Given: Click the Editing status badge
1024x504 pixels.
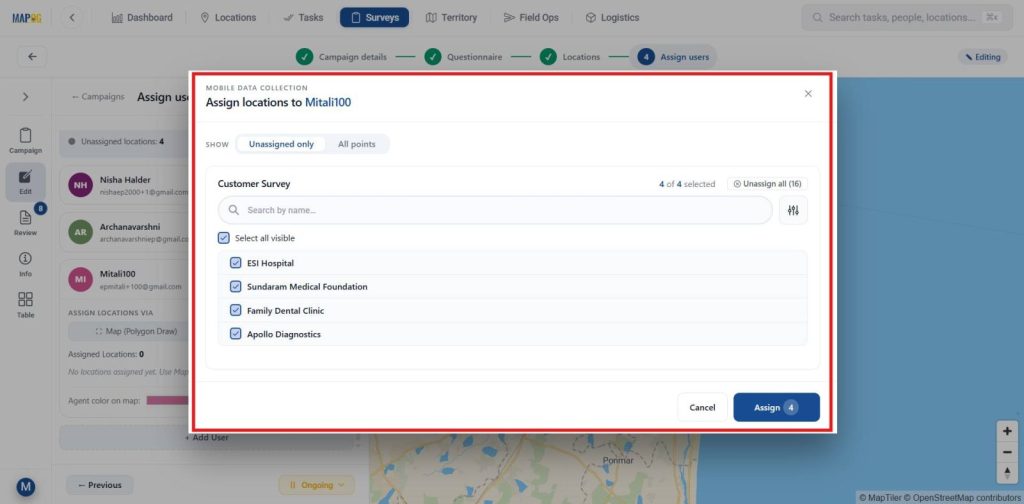Looking at the screenshot, I should (983, 57).
